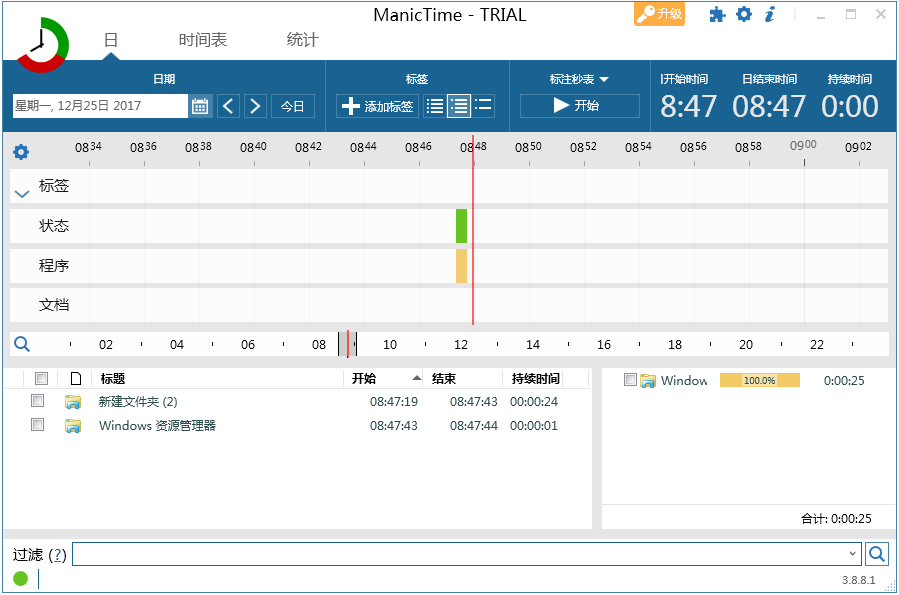Start the stopwatch with 开始 button

pos(580,106)
